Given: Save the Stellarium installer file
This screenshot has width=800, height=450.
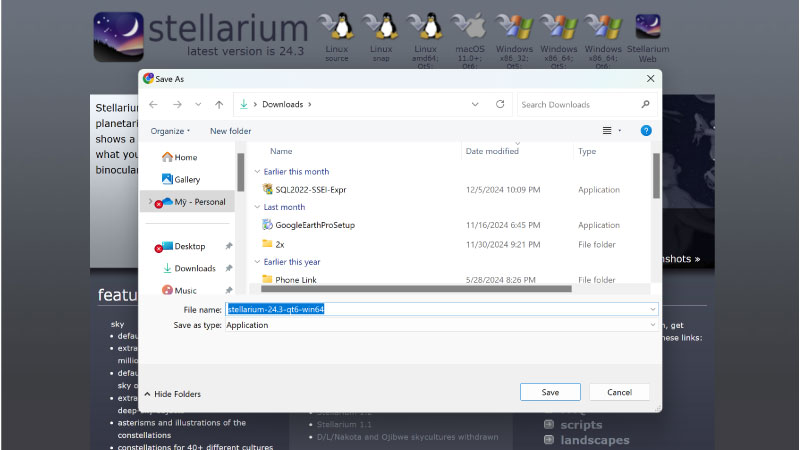Looking at the screenshot, I should 550,392.
